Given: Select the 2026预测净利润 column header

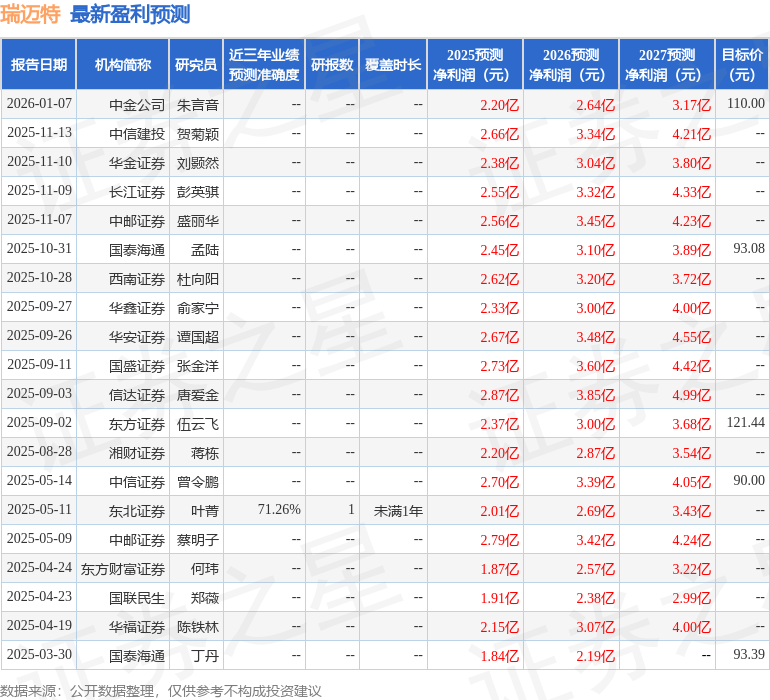Looking at the screenshot, I should pyautogui.click(x=571, y=64).
